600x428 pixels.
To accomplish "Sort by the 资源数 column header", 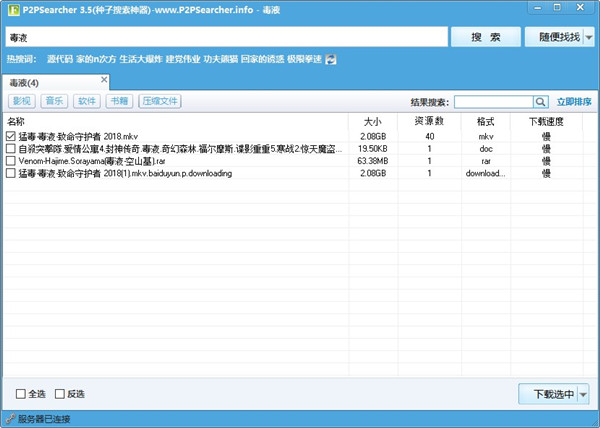I will (x=429, y=122).
